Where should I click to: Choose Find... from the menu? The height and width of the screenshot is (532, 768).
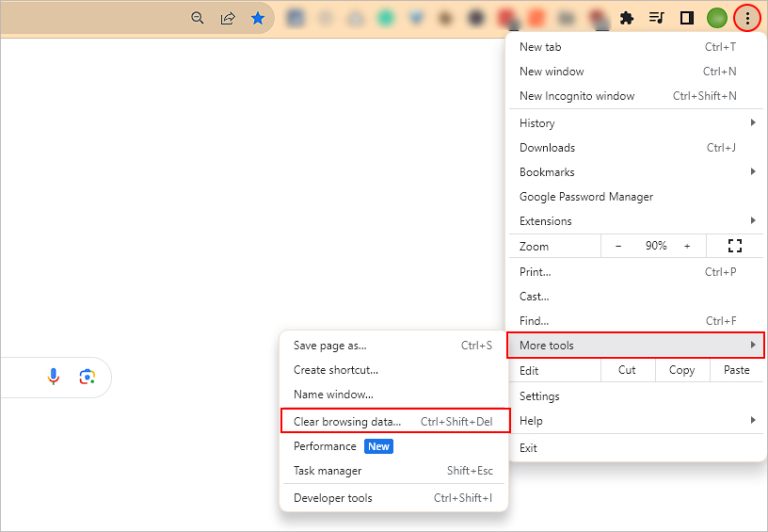[635, 321]
